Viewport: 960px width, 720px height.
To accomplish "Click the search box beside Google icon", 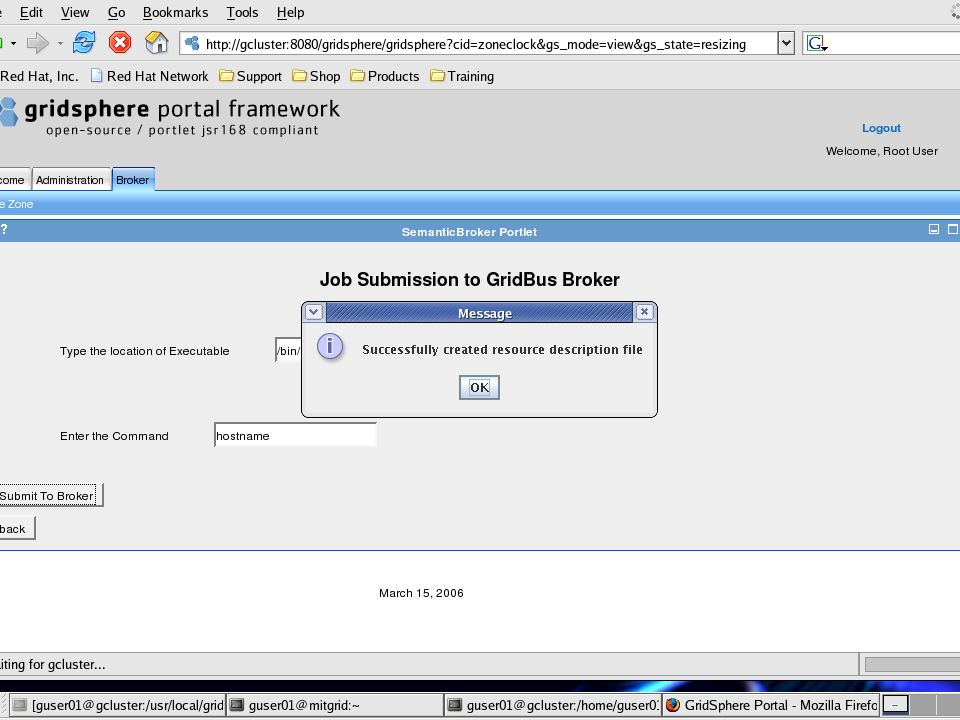I will [x=896, y=43].
